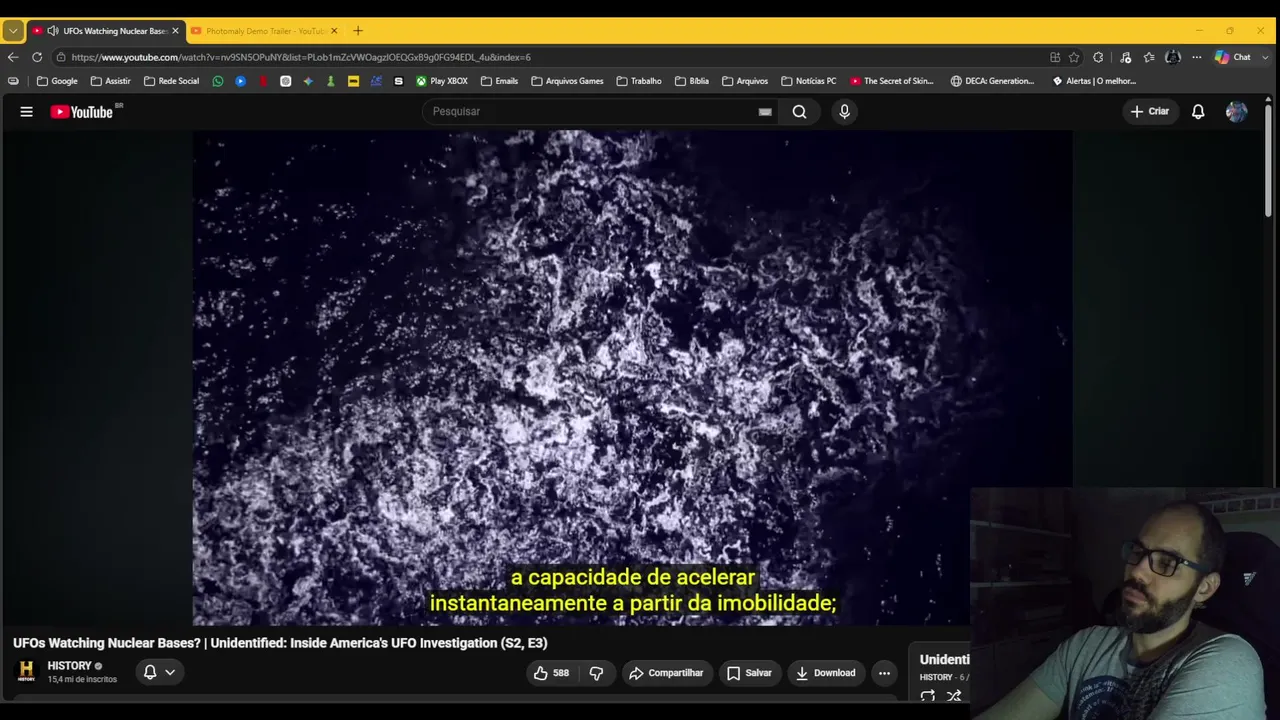Open the HISTORY channel avatar

click(26, 672)
